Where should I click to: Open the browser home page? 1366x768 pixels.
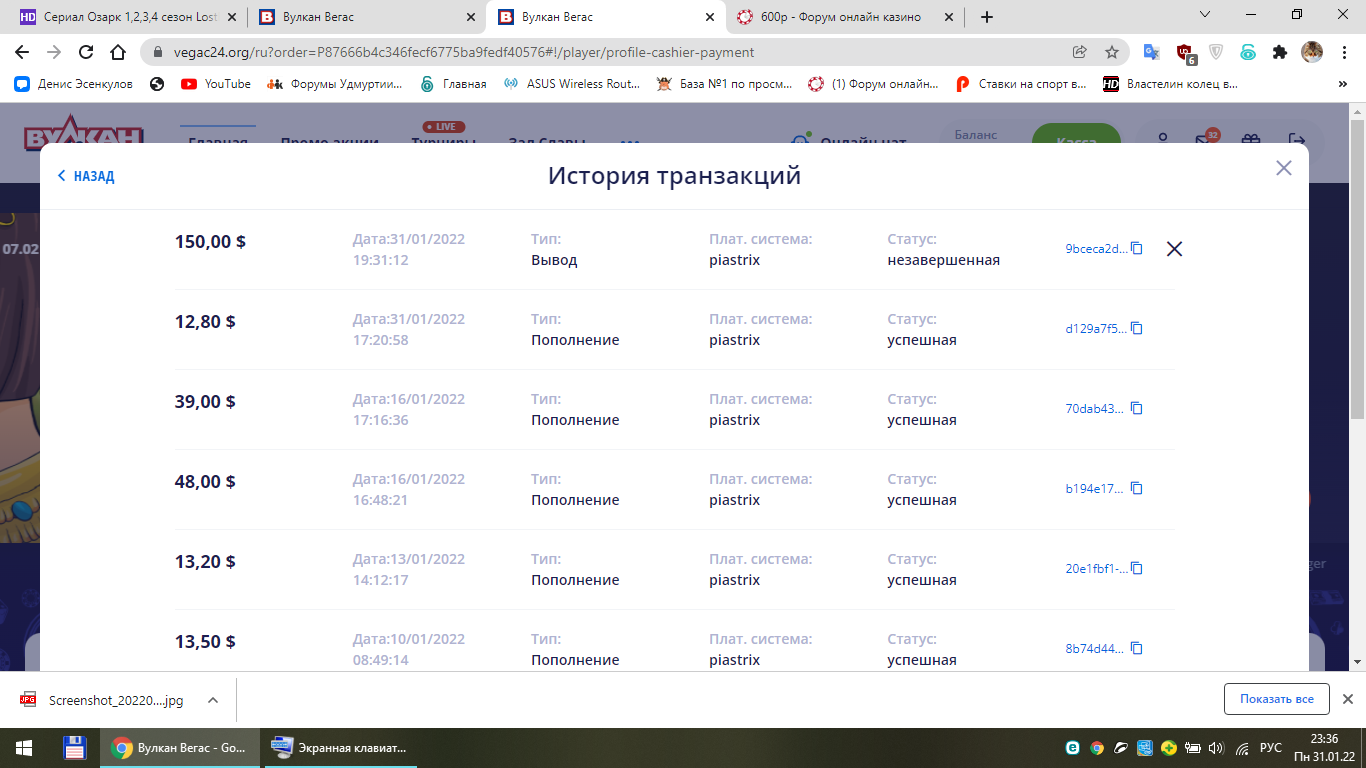[118, 52]
